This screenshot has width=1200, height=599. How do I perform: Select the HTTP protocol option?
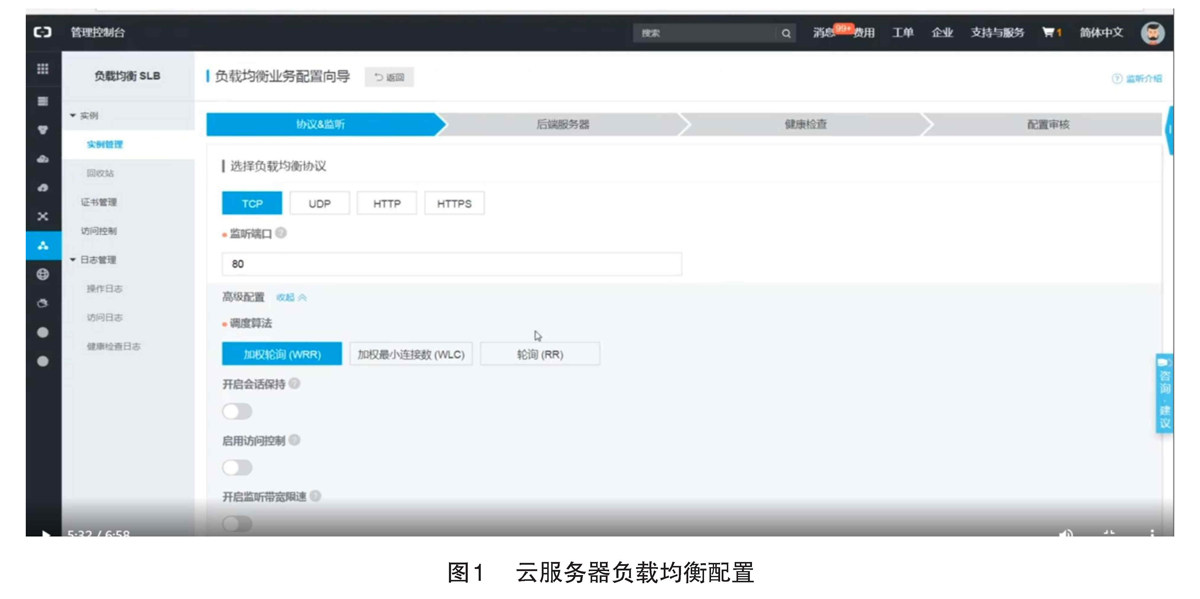(387, 203)
